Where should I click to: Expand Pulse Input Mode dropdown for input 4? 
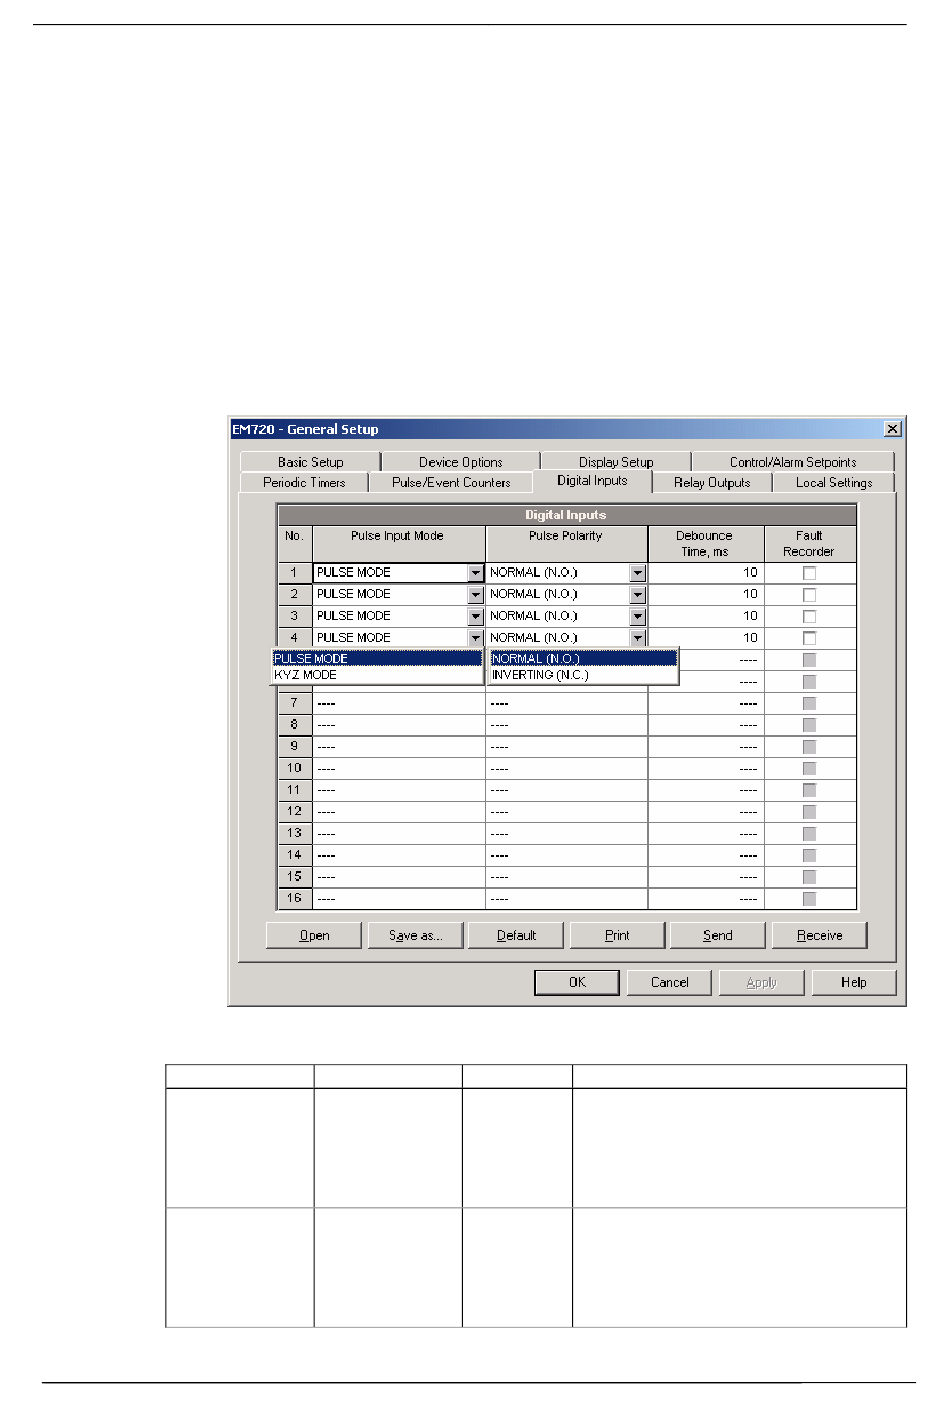(475, 638)
